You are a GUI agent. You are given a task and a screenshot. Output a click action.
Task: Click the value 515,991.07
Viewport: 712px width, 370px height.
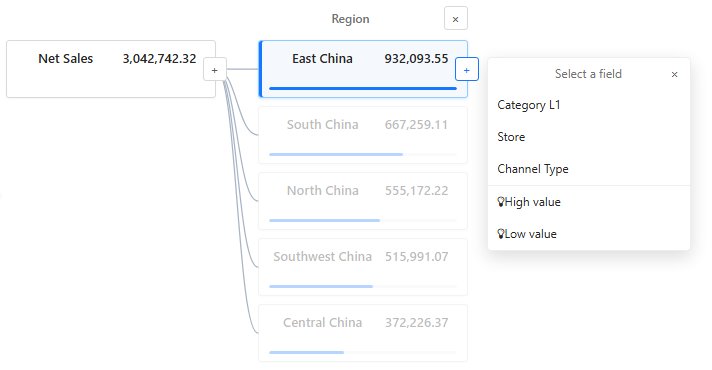point(416,257)
